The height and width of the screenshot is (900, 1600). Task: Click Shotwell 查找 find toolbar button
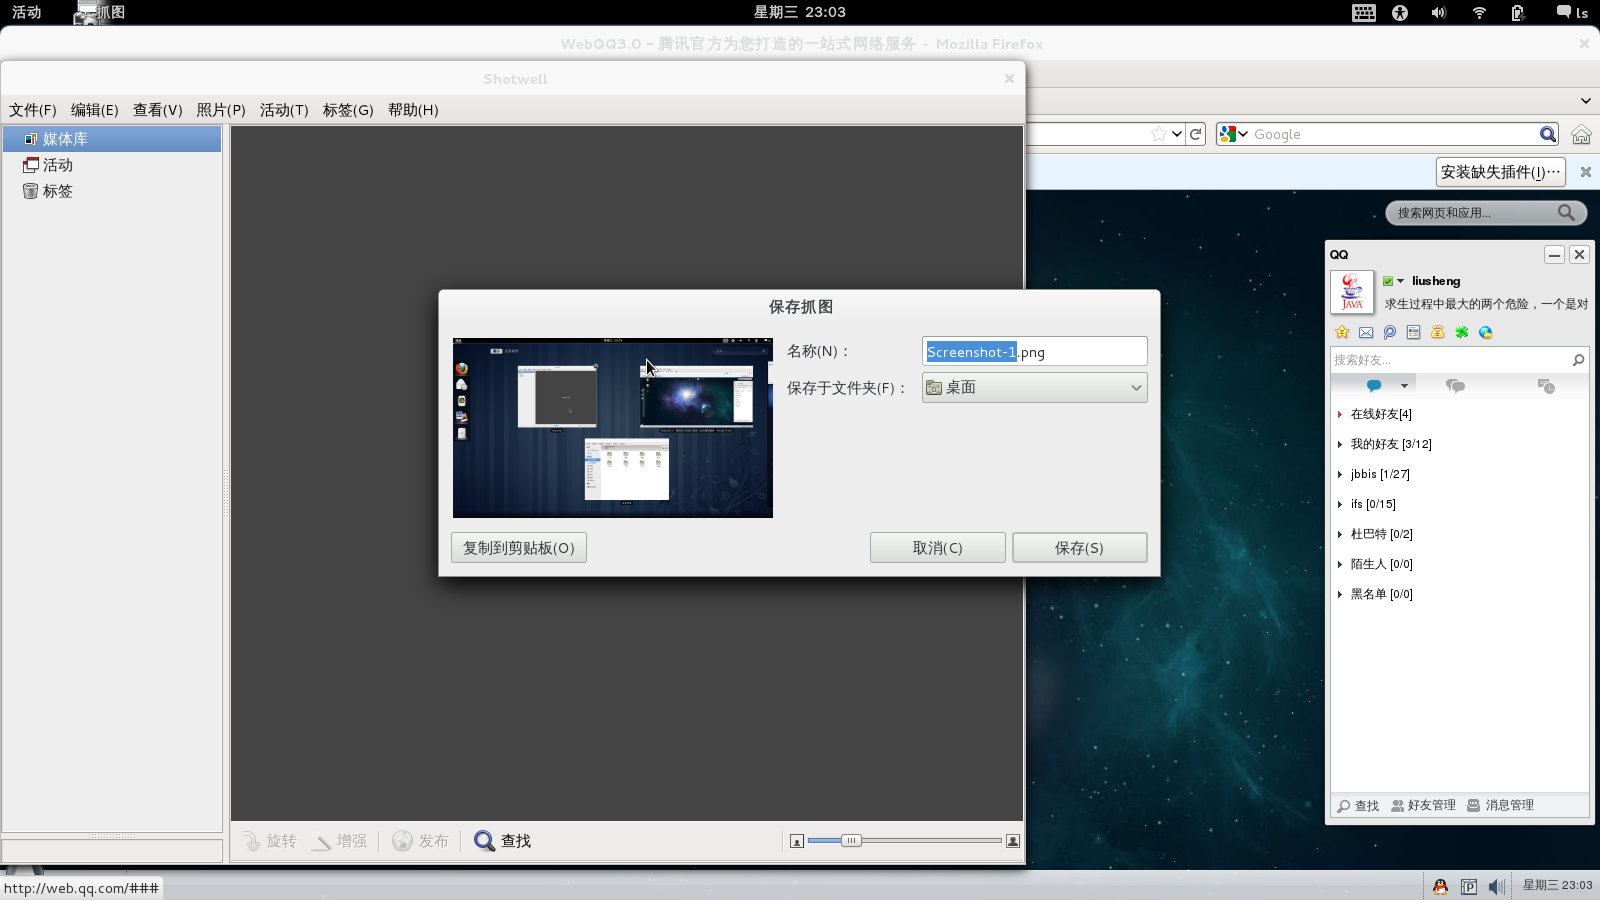(502, 841)
